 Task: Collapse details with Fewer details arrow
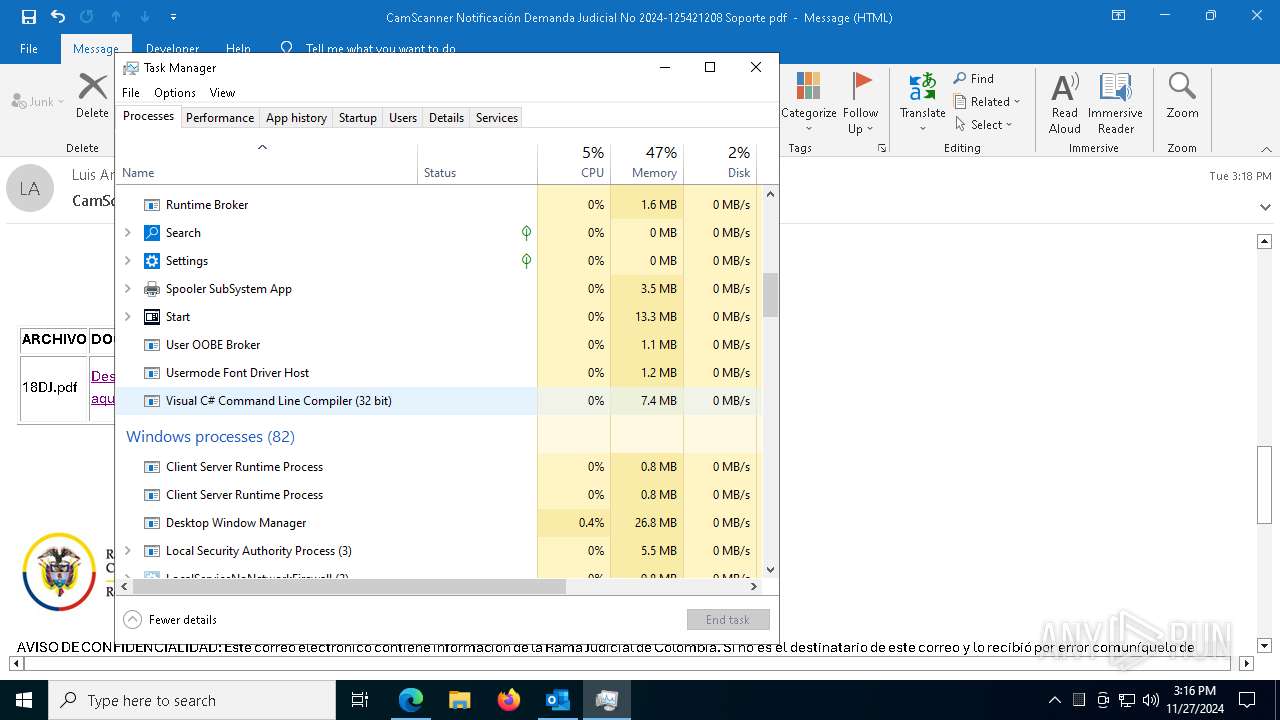(132, 620)
